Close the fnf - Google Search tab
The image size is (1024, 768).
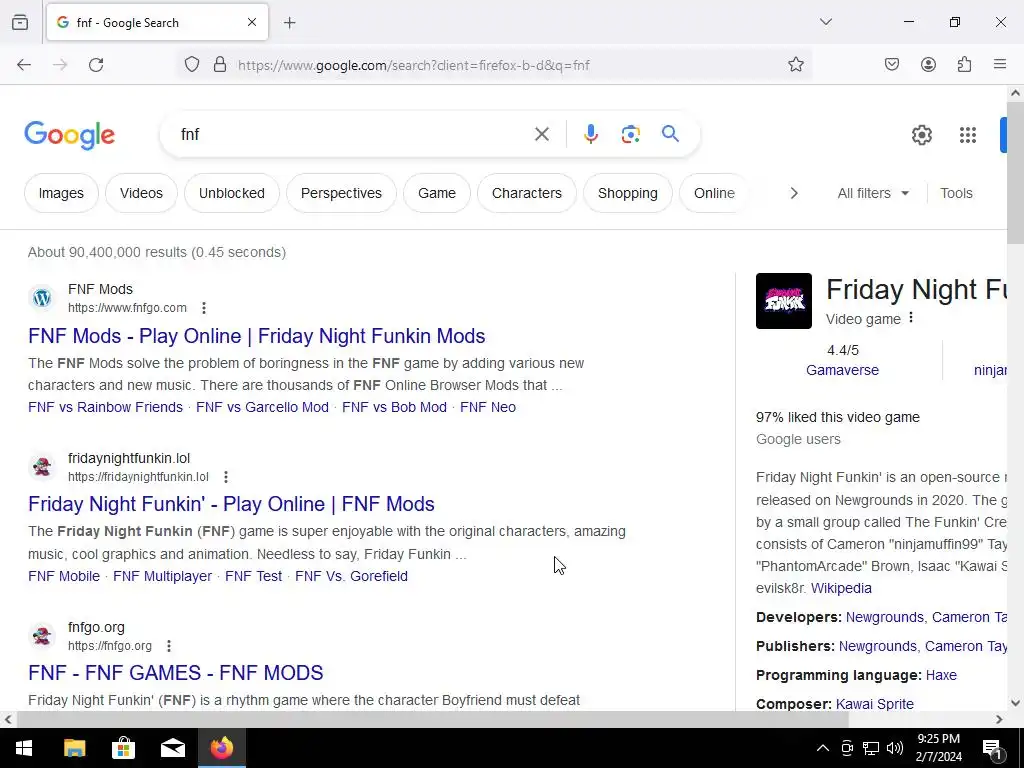click(x=252, y=22)
